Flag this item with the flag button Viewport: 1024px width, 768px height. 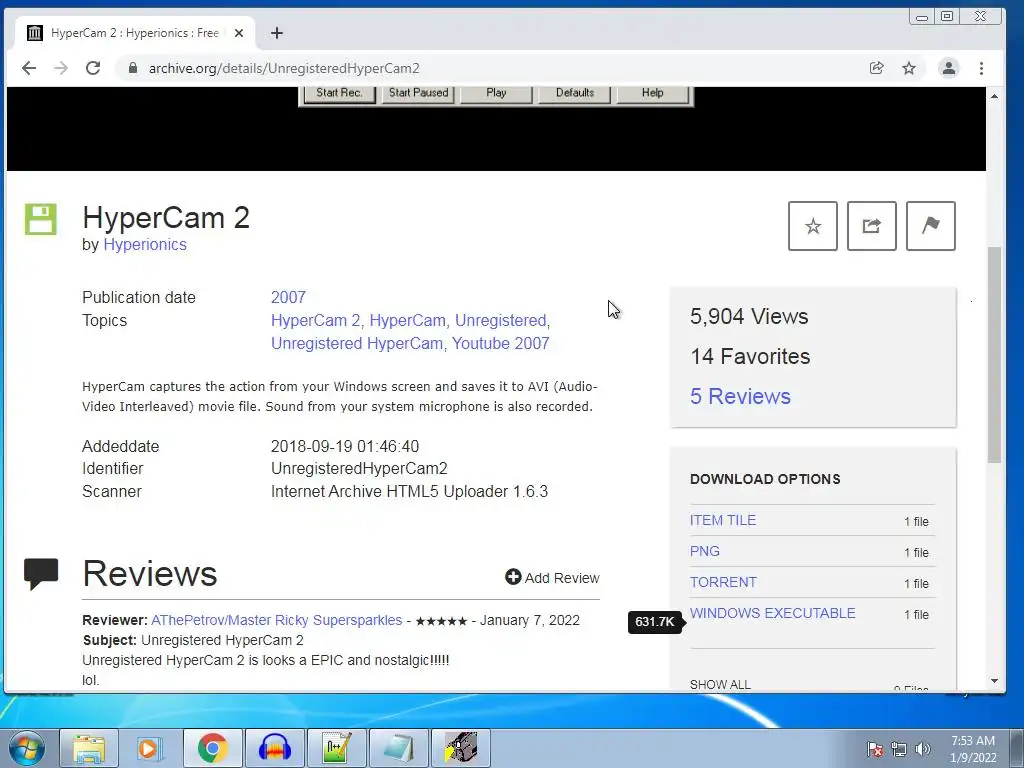tap(931, 226)
